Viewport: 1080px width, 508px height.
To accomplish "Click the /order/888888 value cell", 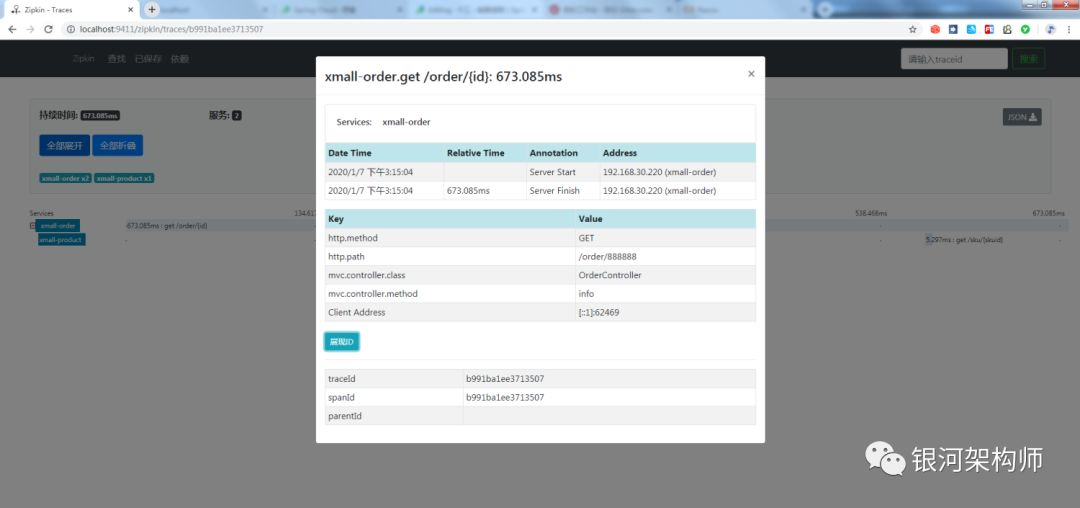I will [x=665, y=256].
